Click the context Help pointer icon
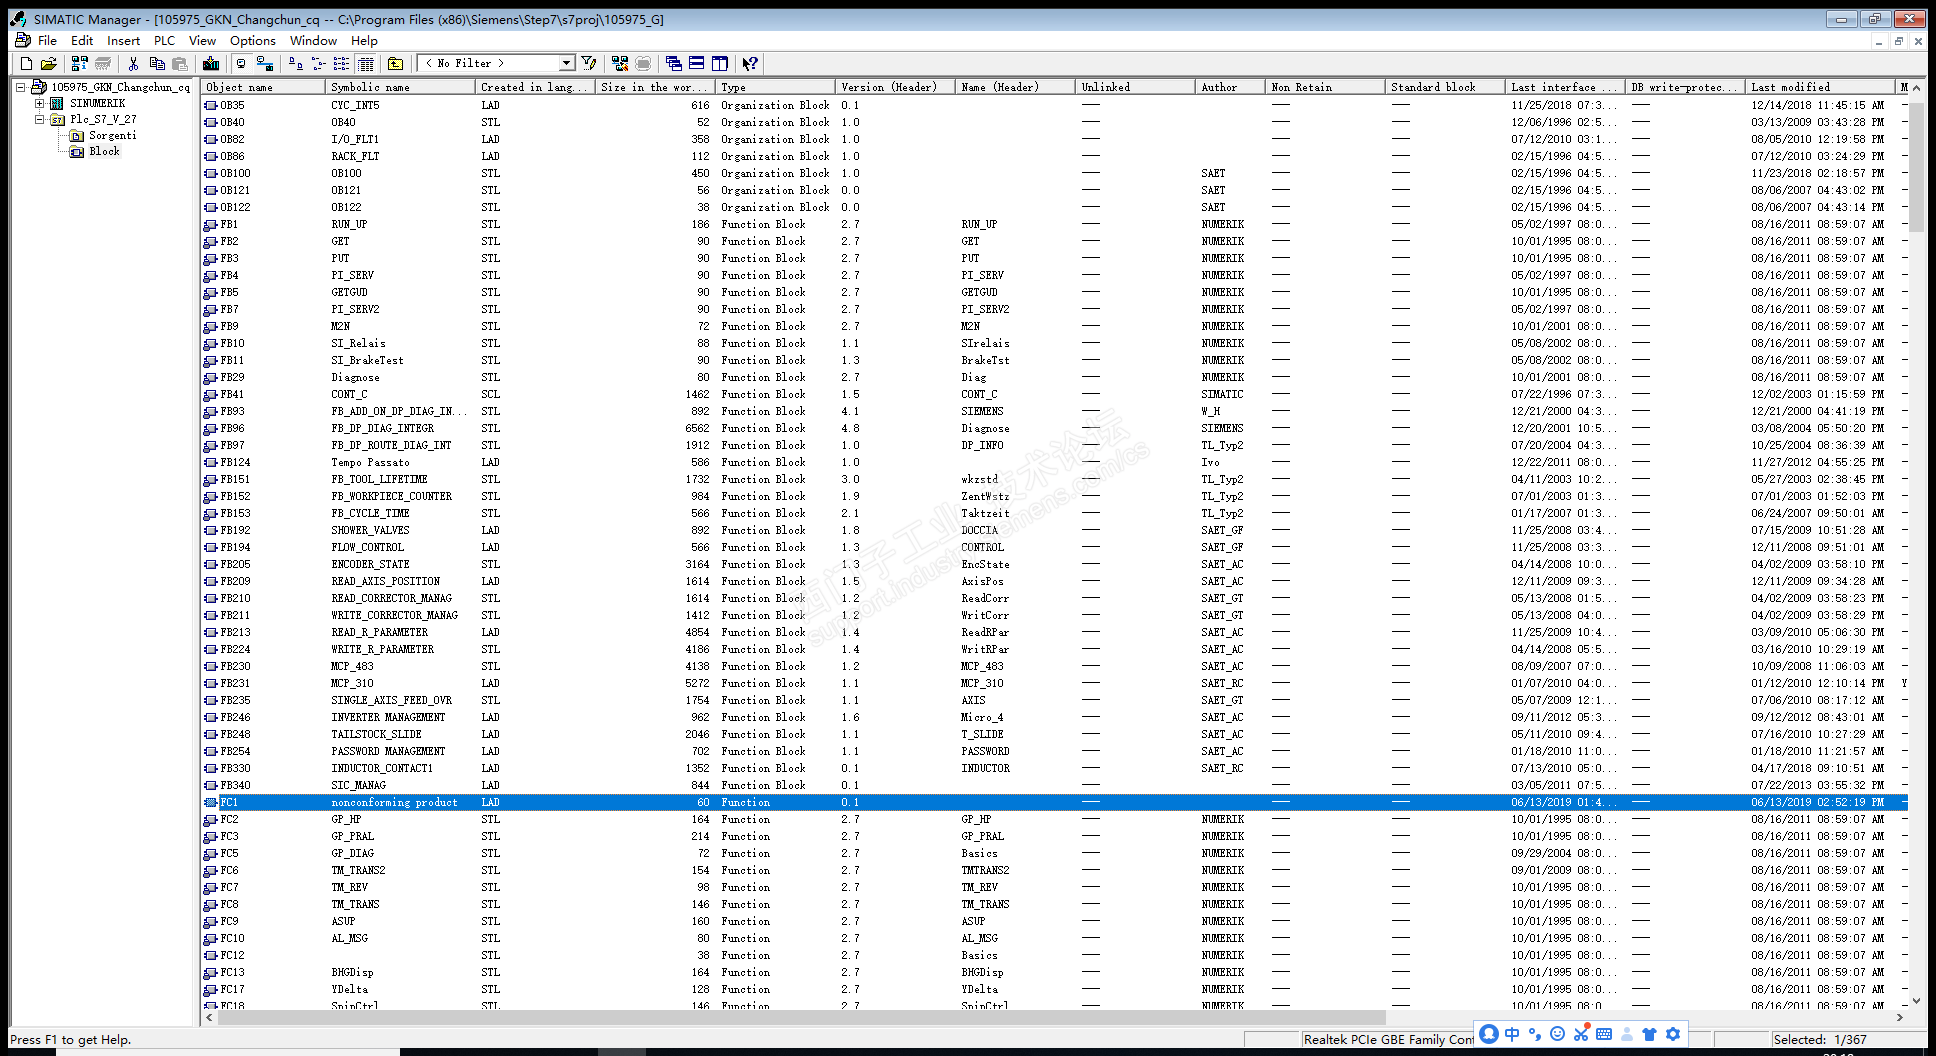The height and width of the screenshot is (1056, 1936). click(750, 63)
